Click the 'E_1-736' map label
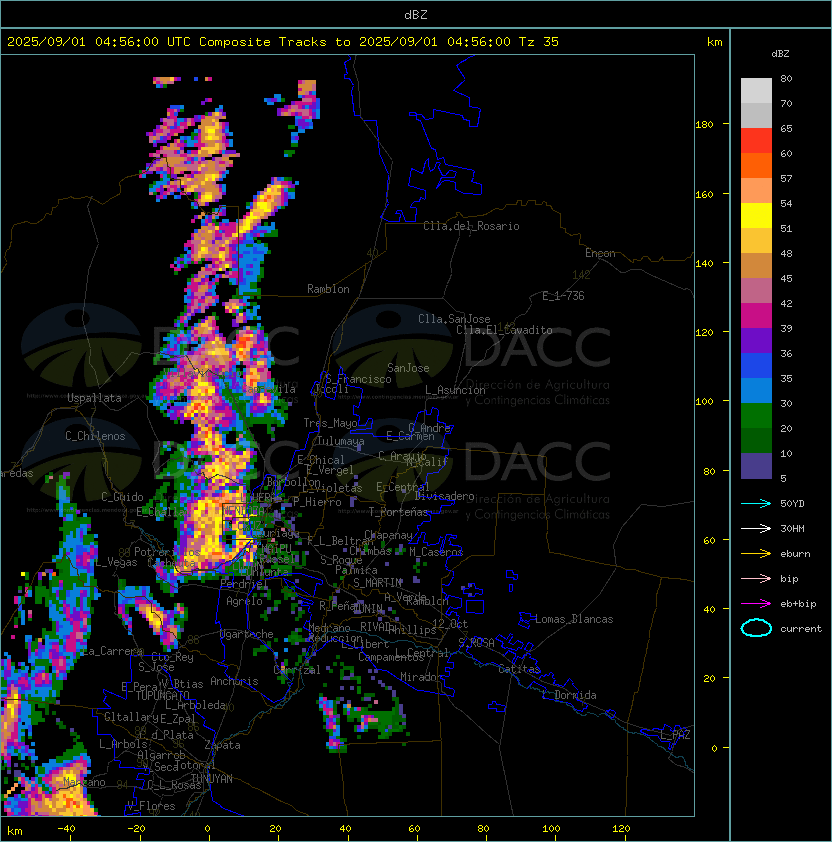 click(x=563, y=296)
